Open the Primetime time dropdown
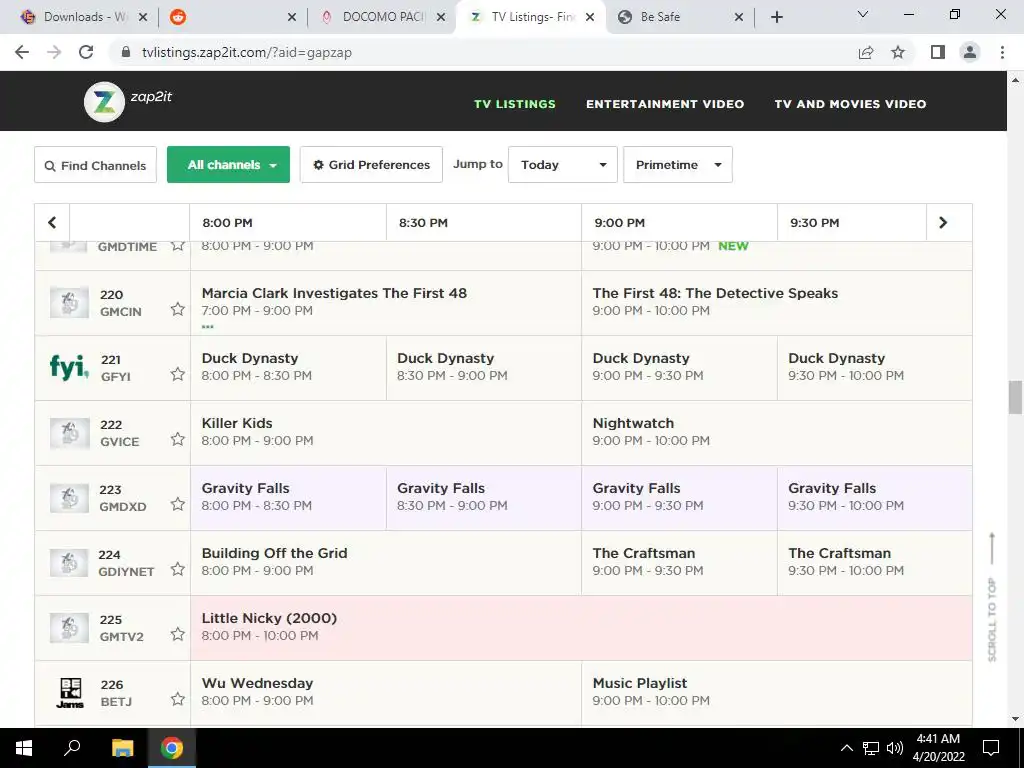 point(678,165)
